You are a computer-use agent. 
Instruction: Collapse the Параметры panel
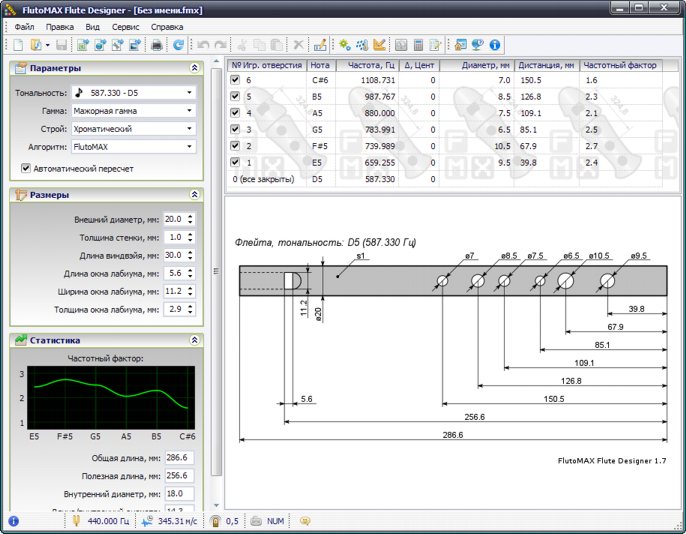195,68
